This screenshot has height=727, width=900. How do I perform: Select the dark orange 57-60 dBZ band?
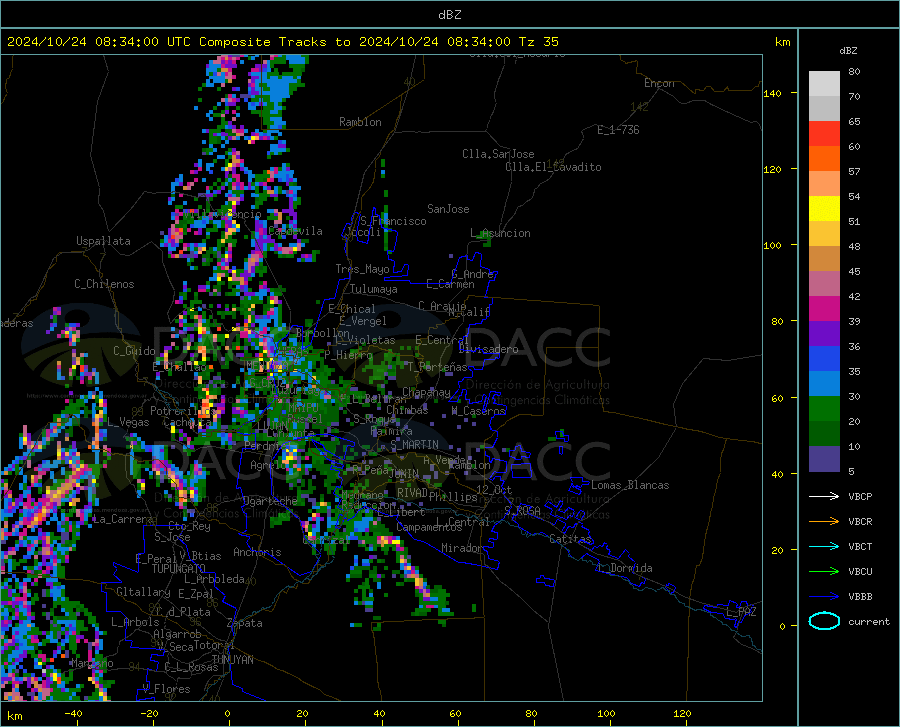tap(824, 159)
